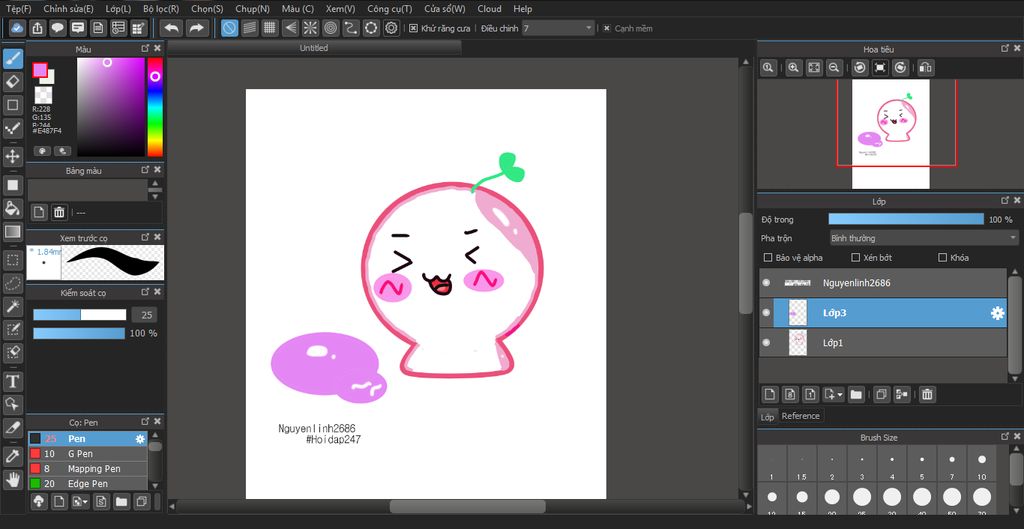Viewport: 1024px width, 529px height.
Task: Click the foreground color swatch
Action: [40, 70]
